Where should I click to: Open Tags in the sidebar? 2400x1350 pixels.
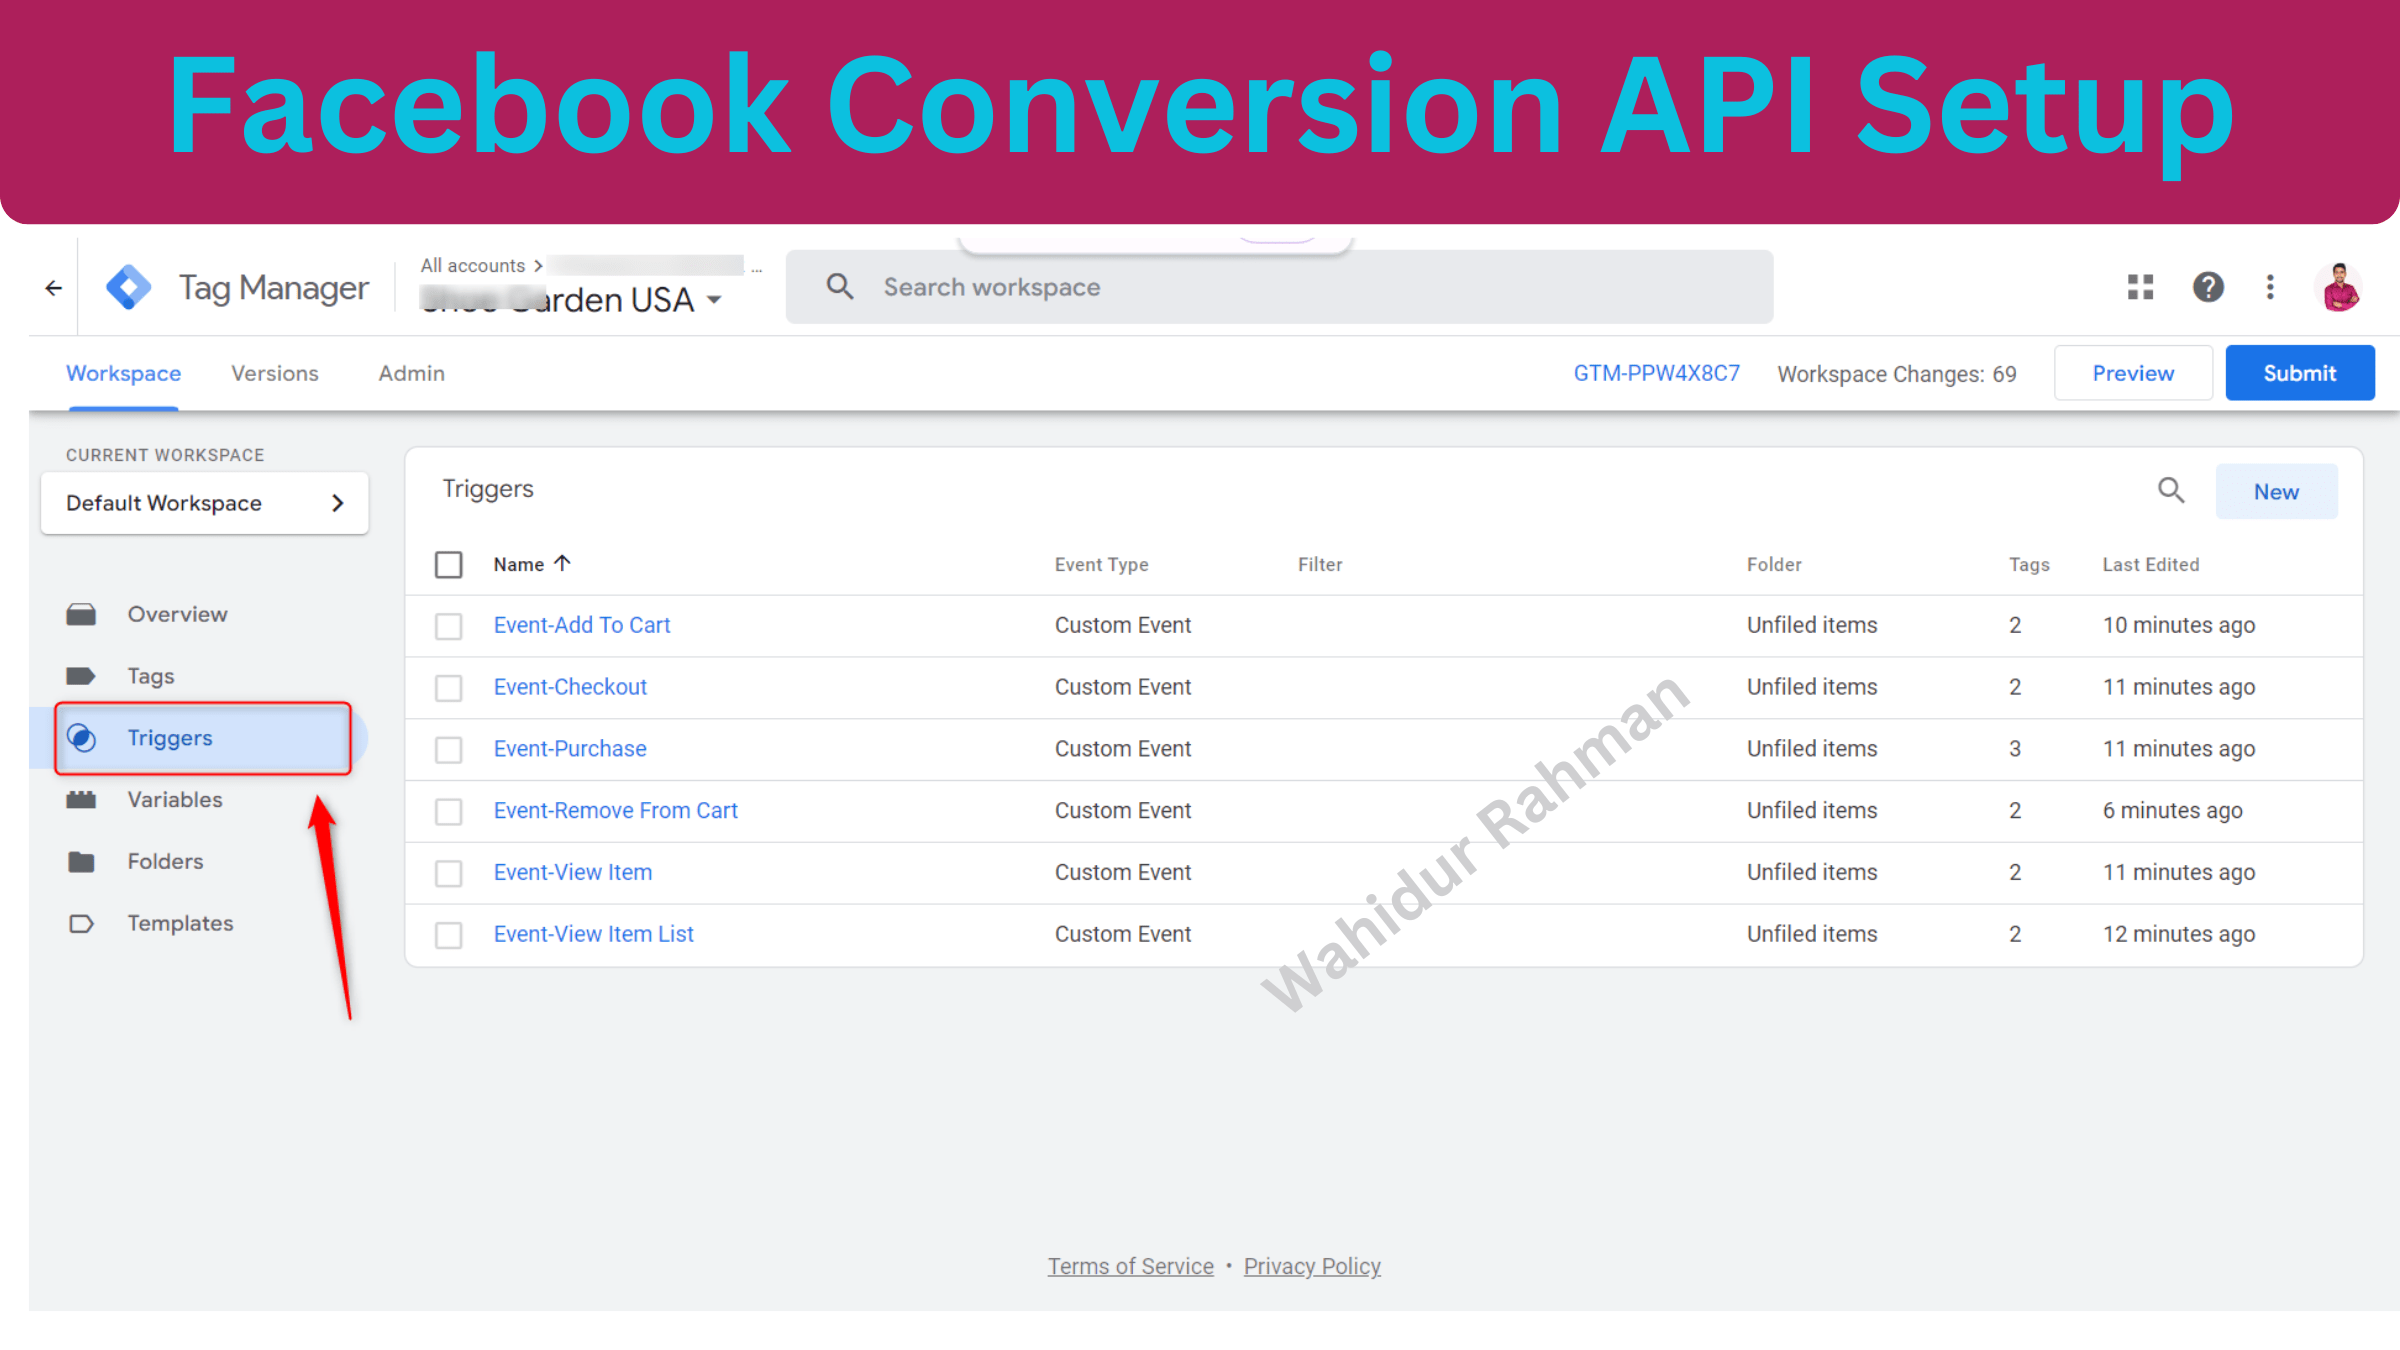[151, 676]
